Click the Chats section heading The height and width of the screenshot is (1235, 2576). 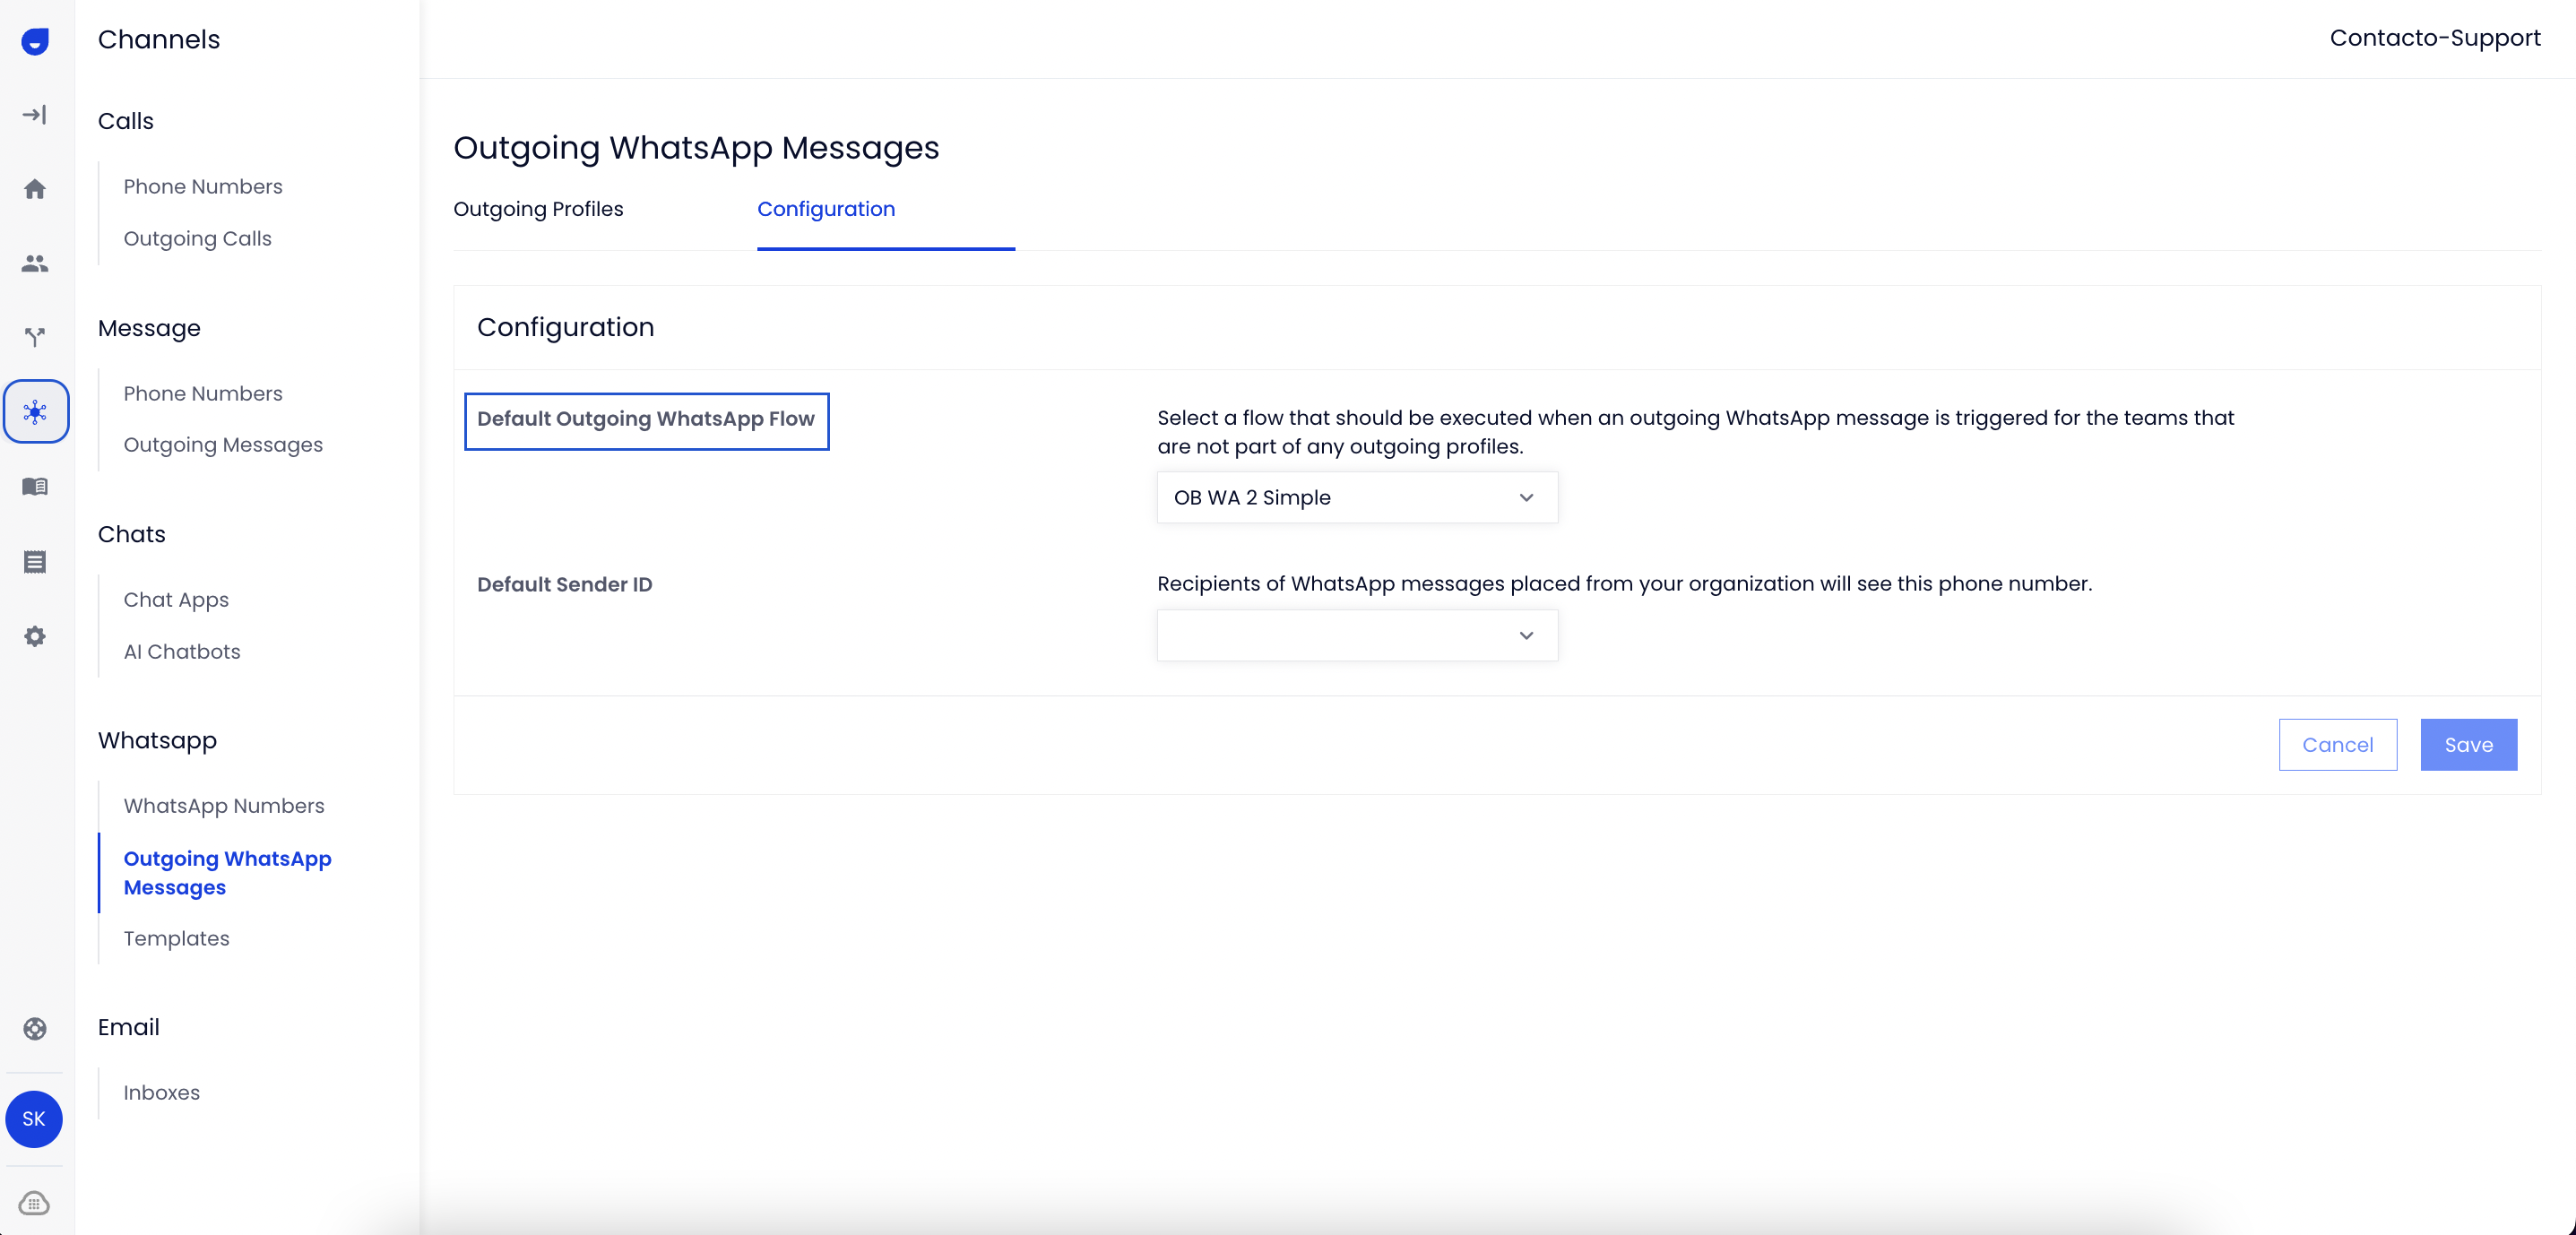click(x=132, y=534)
